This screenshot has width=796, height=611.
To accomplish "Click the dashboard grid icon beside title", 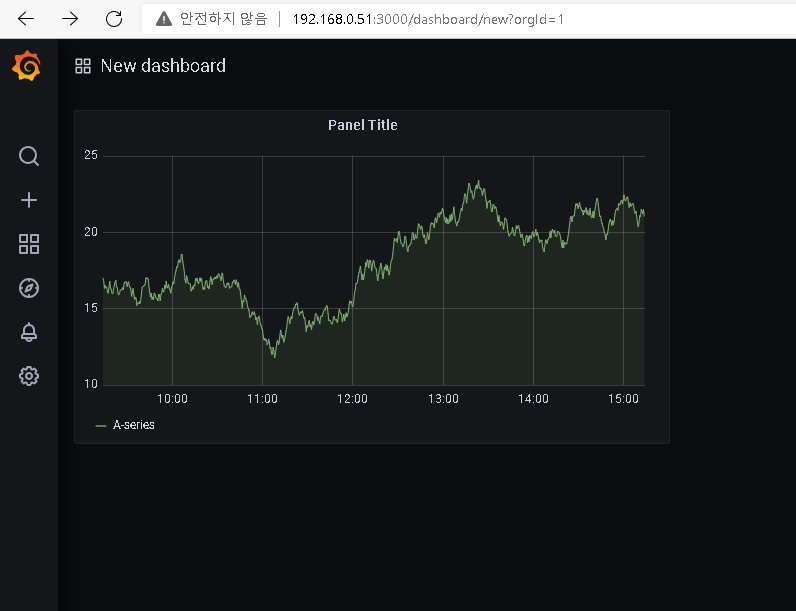I will pos(83,66).
